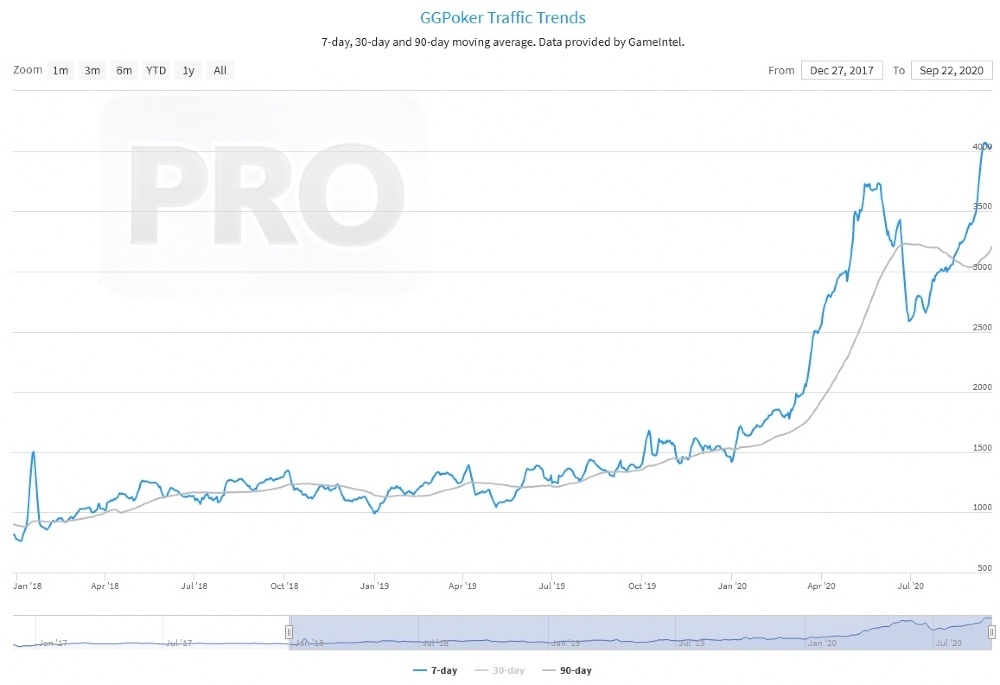Click the right navigator range handle
The image size is (1000, 685).
[x=992, y=632]
